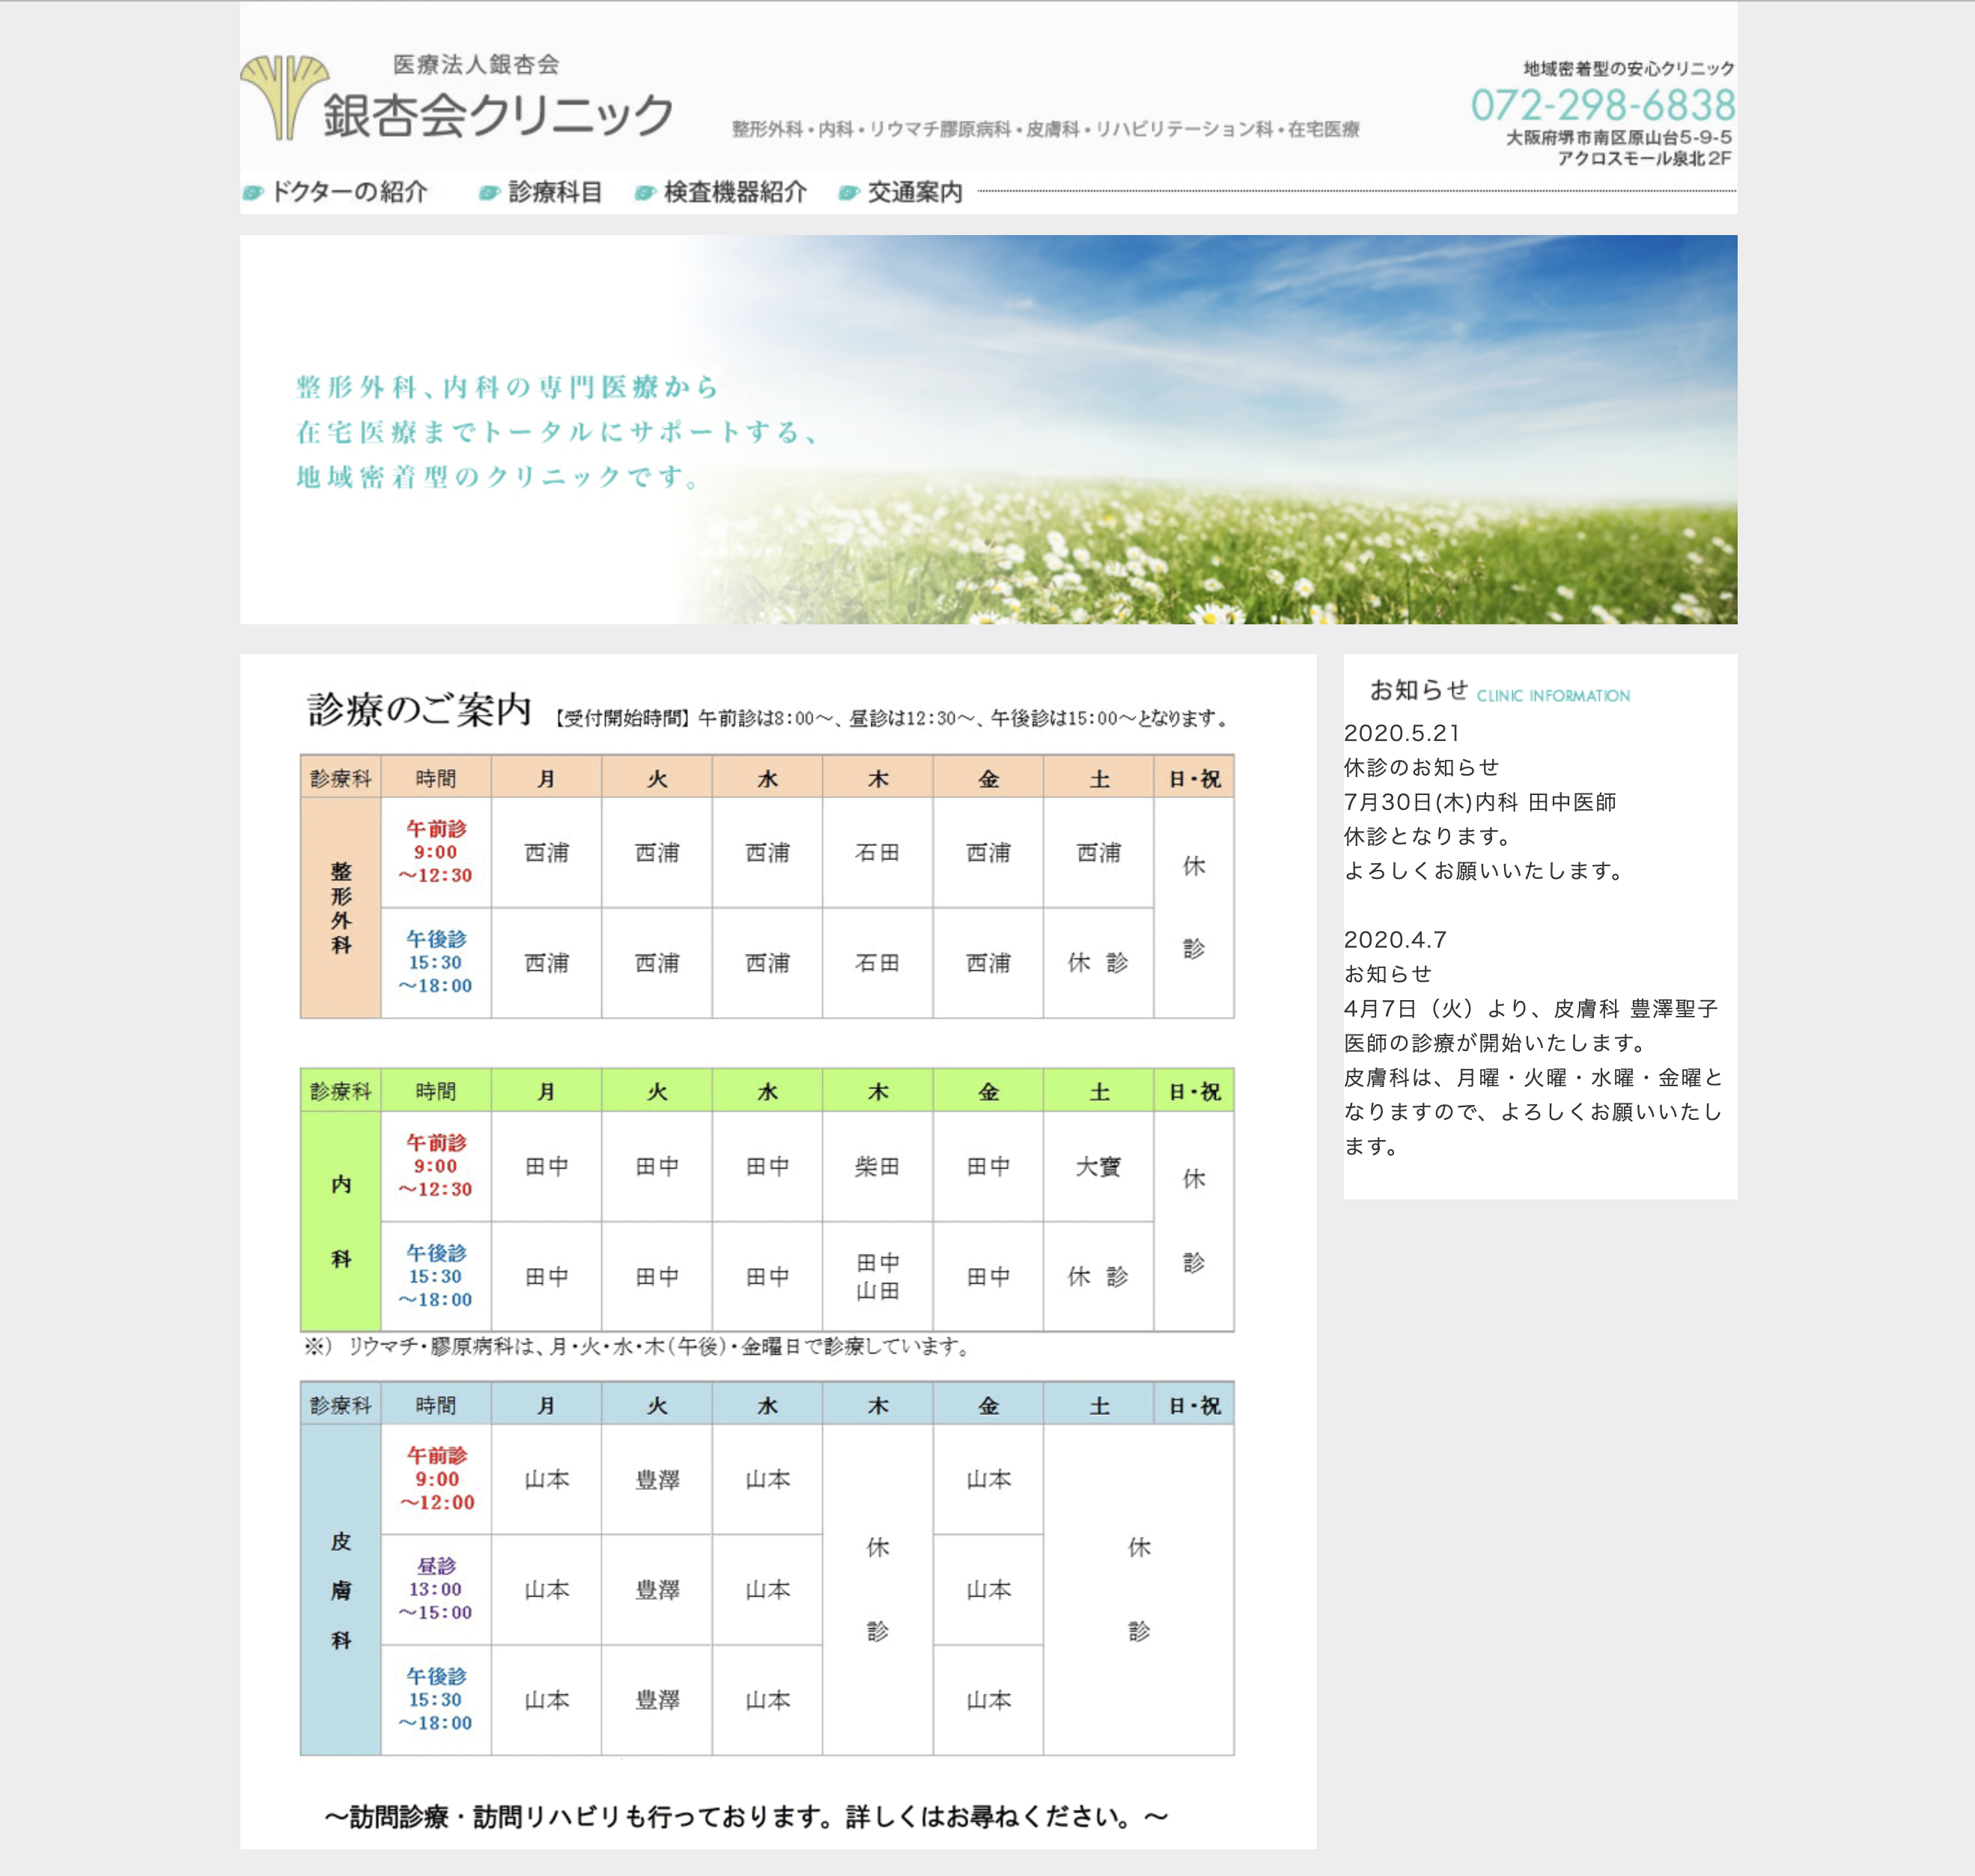Click clinic address 大阪府堺市南区原山台5-9-5
The width and height of the screenshot is (1975, 1876).
coord(1619,137)
